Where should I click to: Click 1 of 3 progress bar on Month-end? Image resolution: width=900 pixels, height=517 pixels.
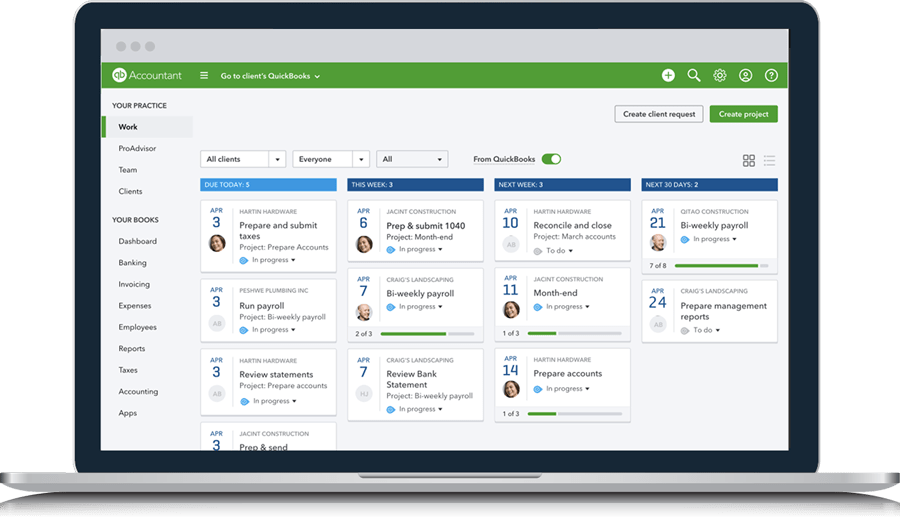[574, 333]
